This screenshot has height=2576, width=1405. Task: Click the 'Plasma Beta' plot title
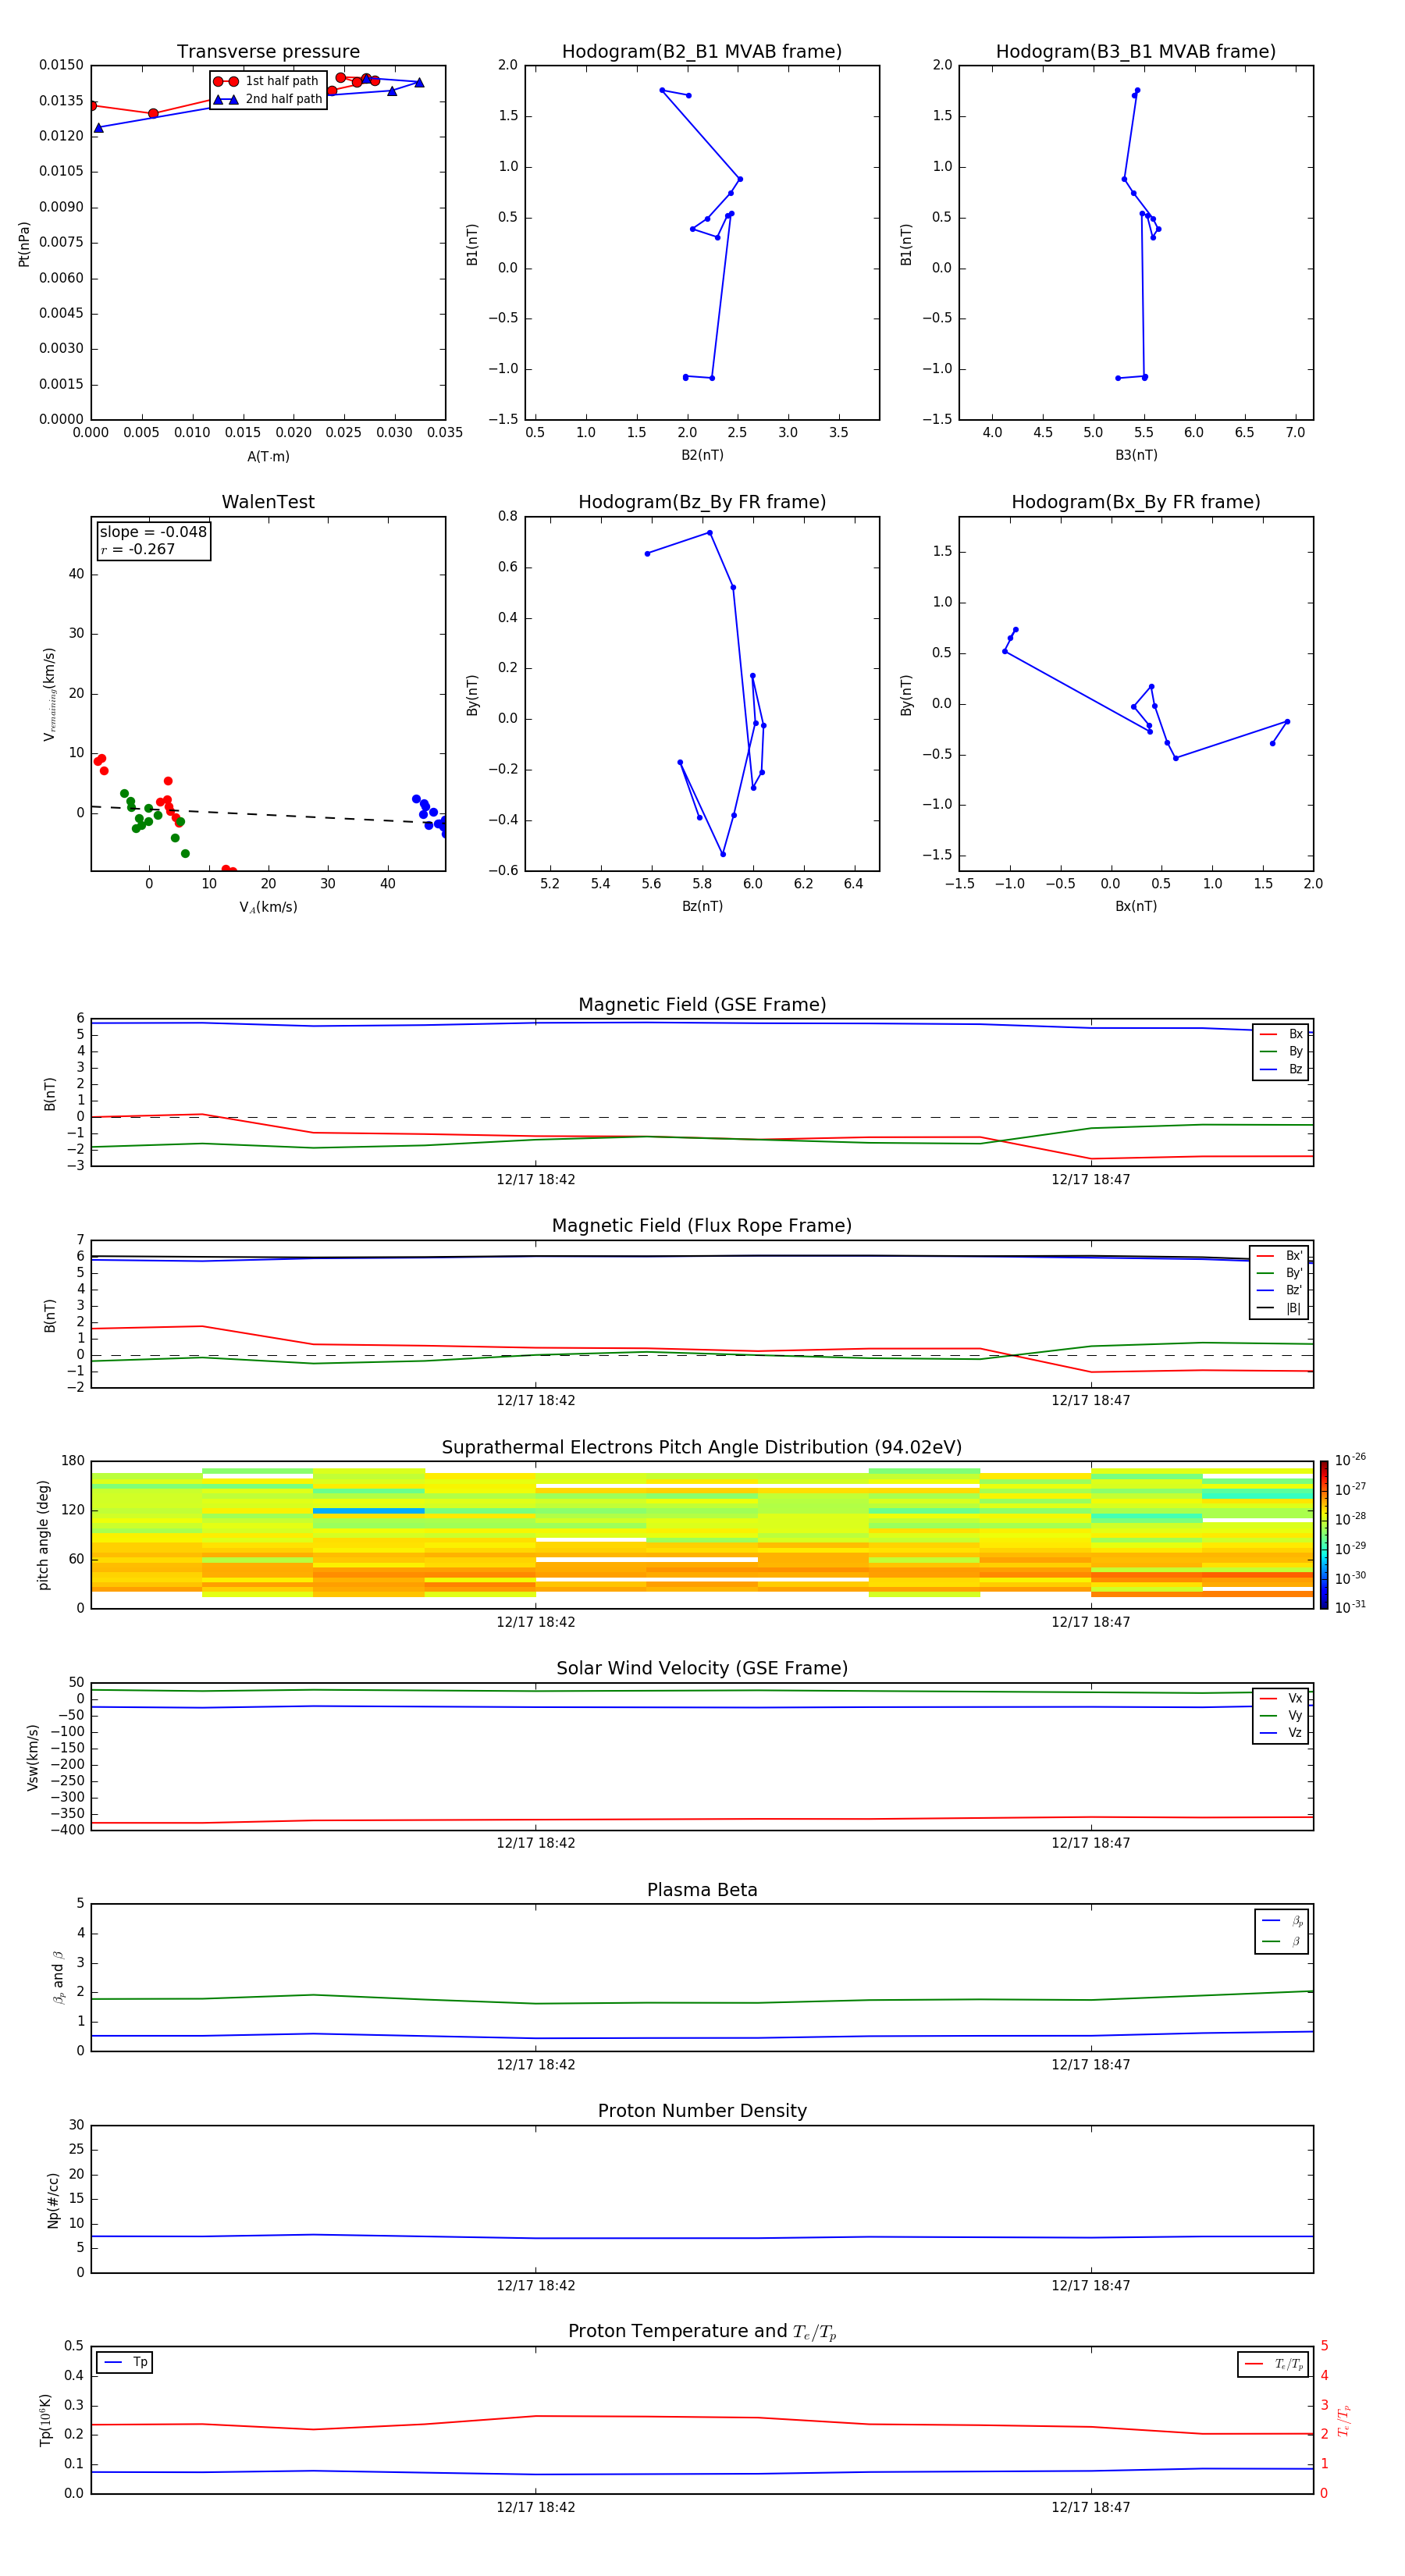(702, 1890)
